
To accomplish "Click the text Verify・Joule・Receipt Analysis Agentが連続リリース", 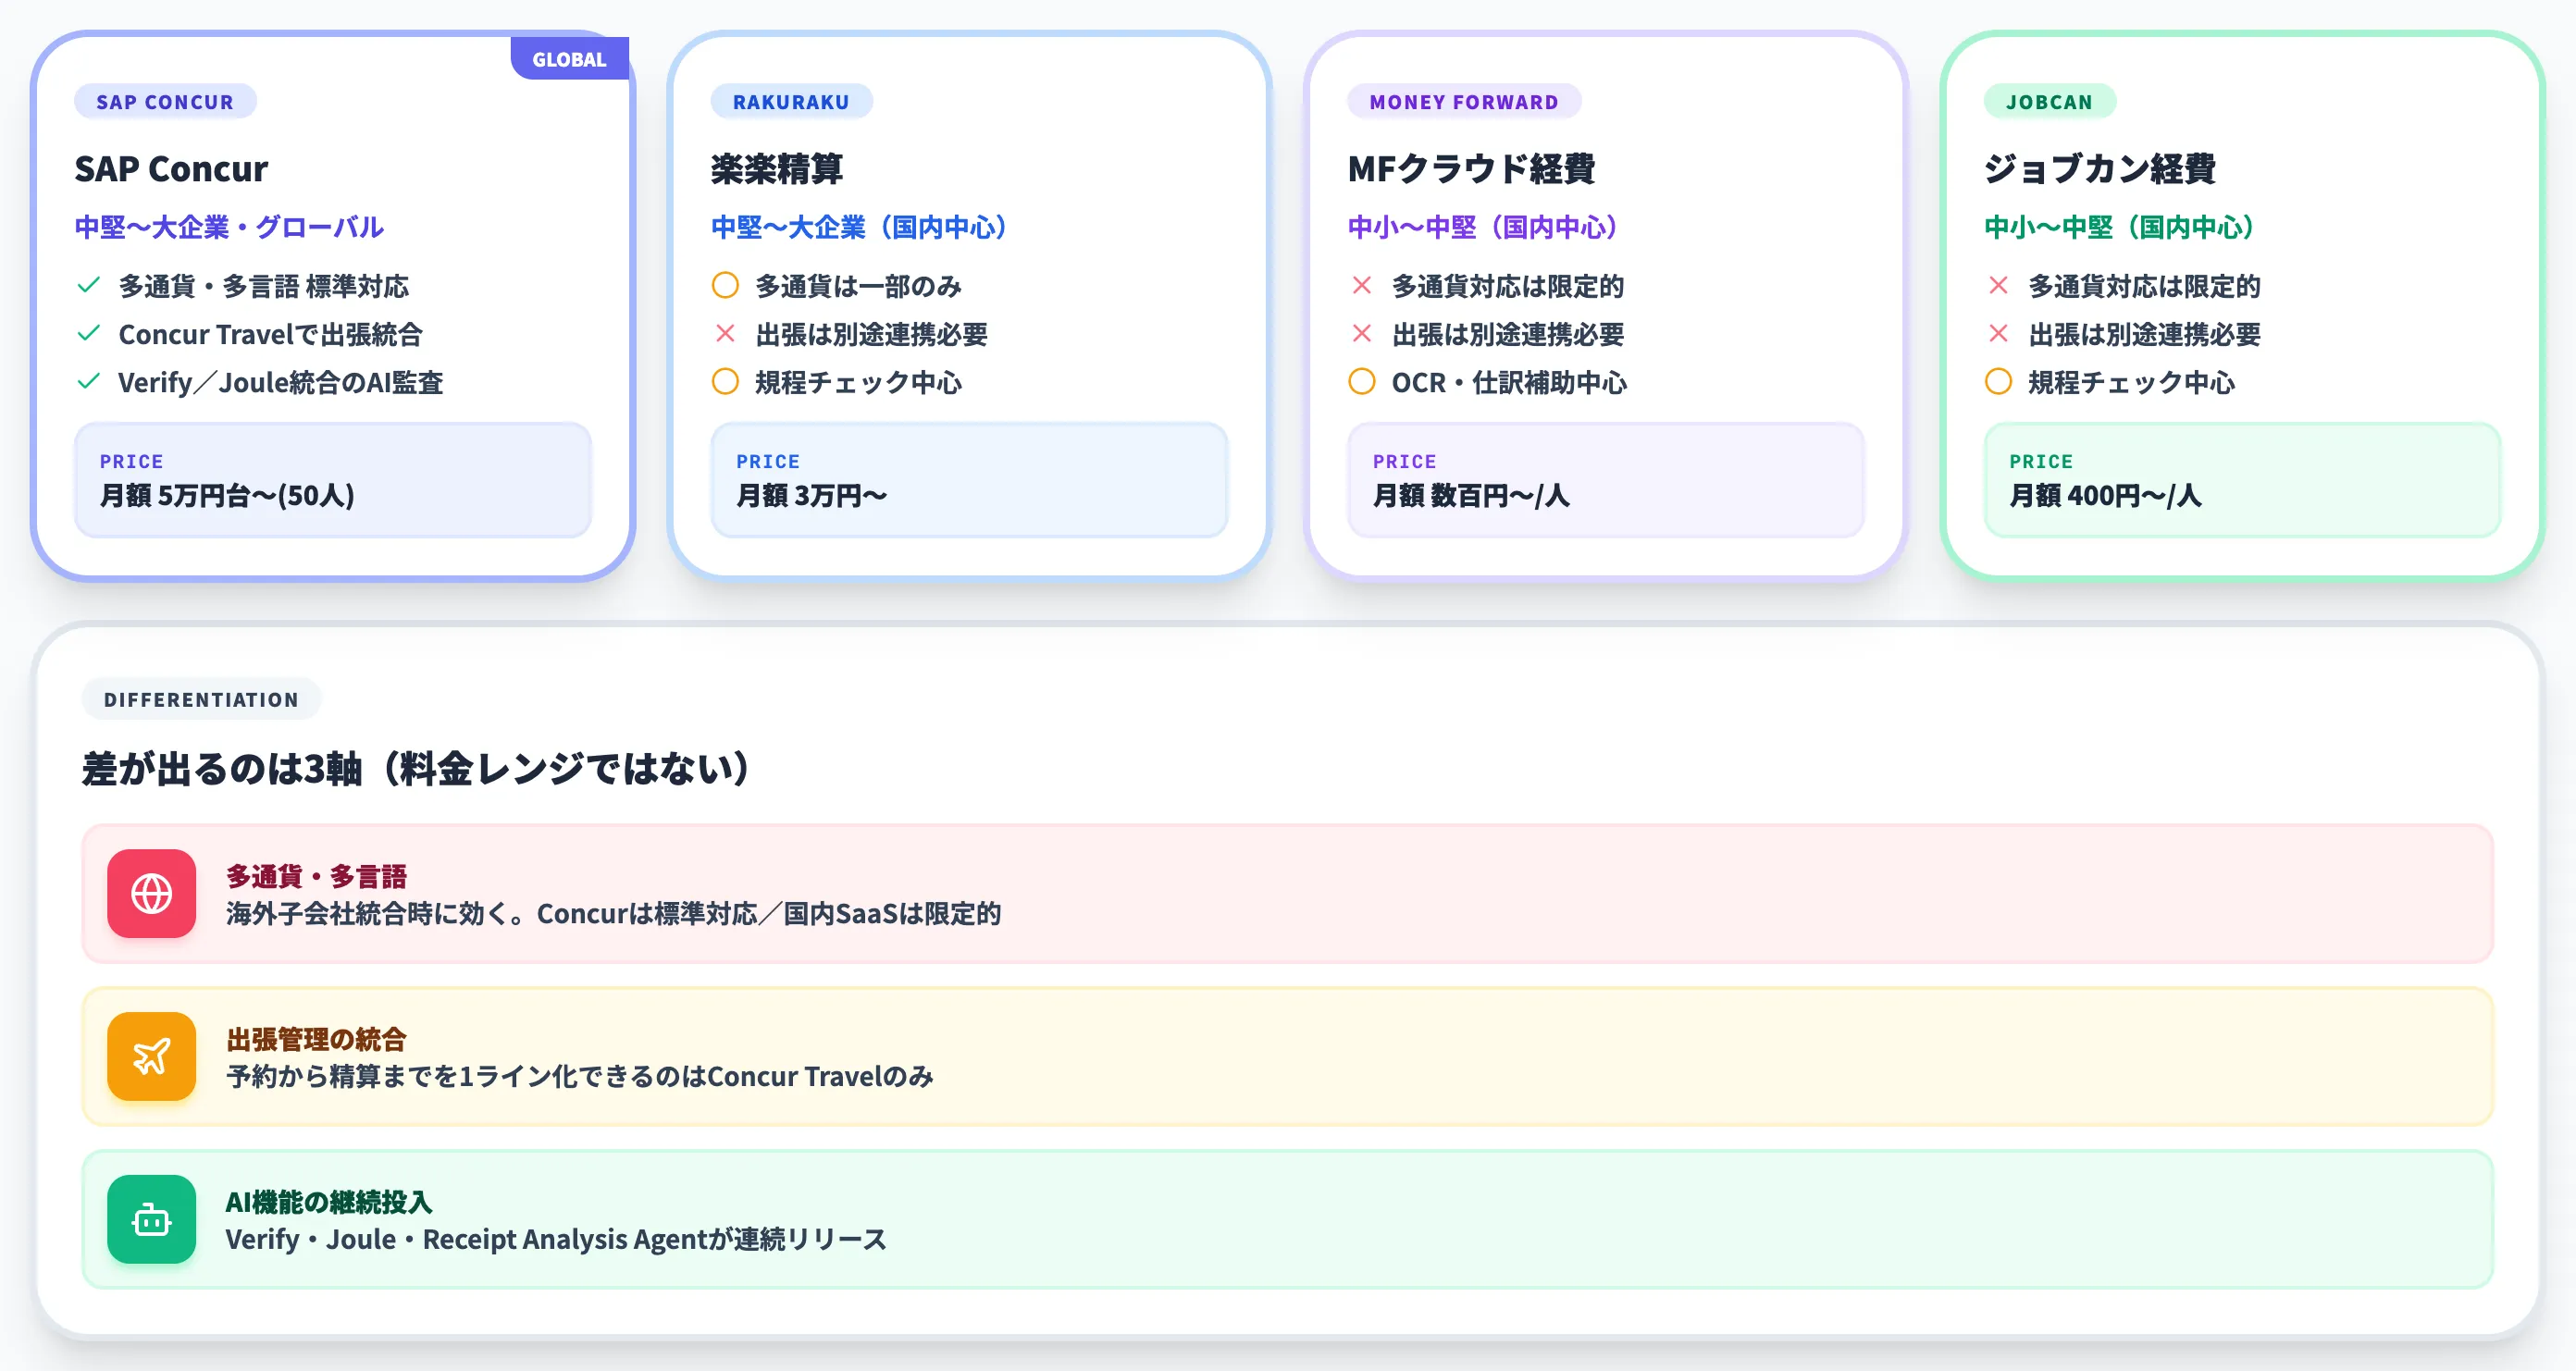I will 556,1239.
